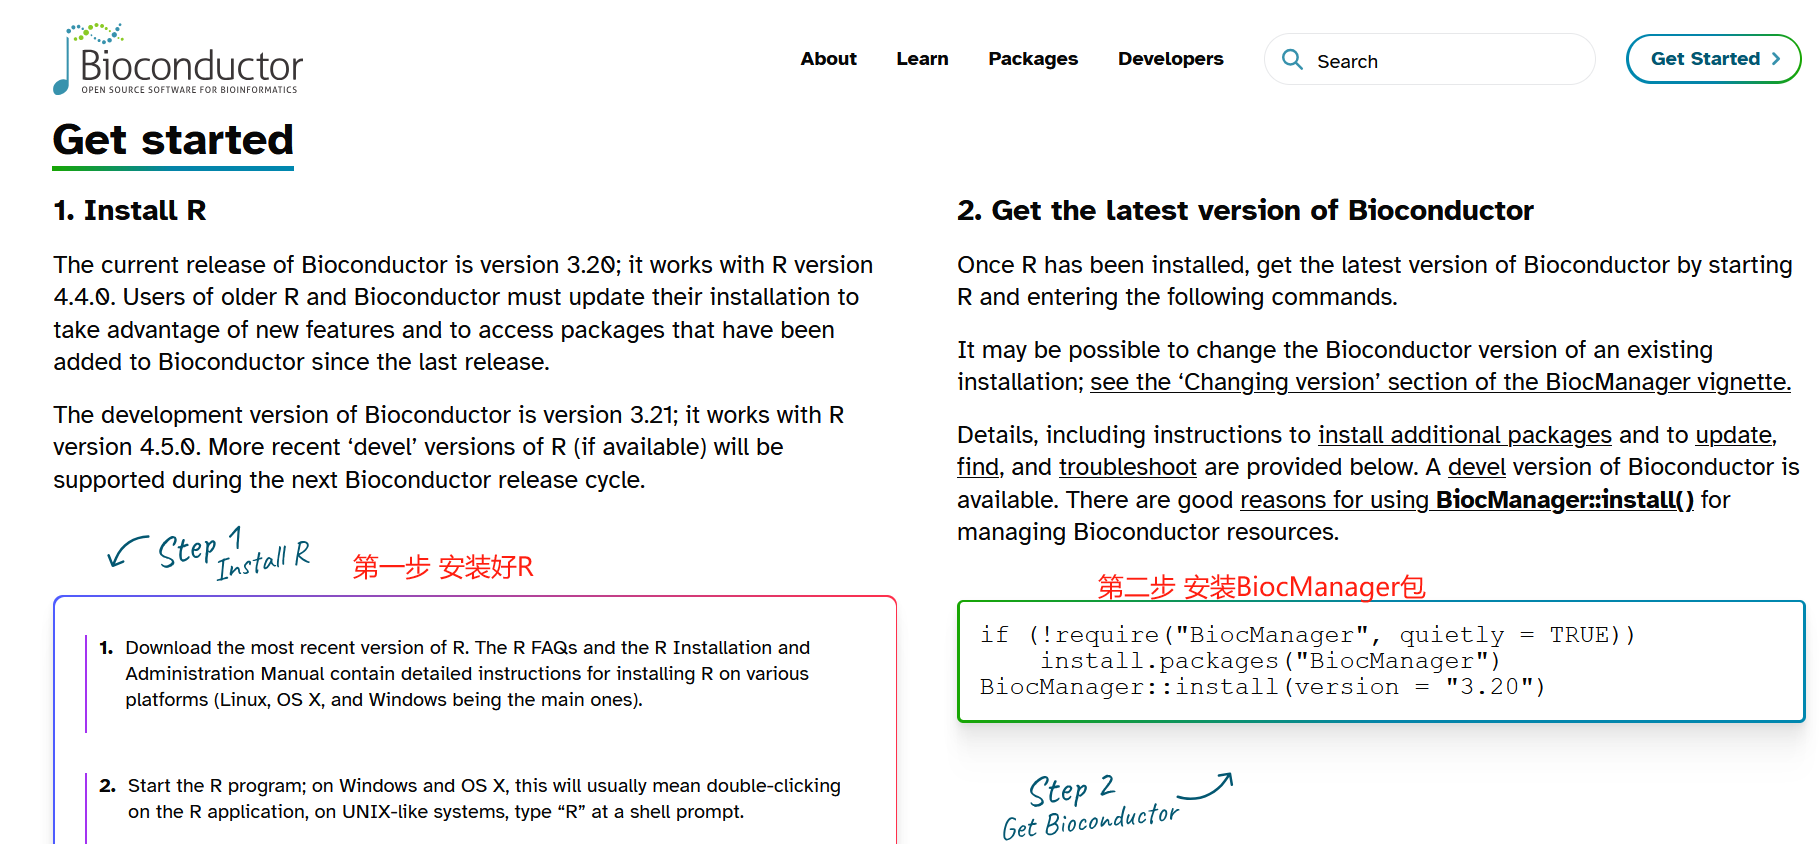Click the install.packages("BiocManager") code line
This screenshot has height=844, width=1819.
[x=1270, y=661]
